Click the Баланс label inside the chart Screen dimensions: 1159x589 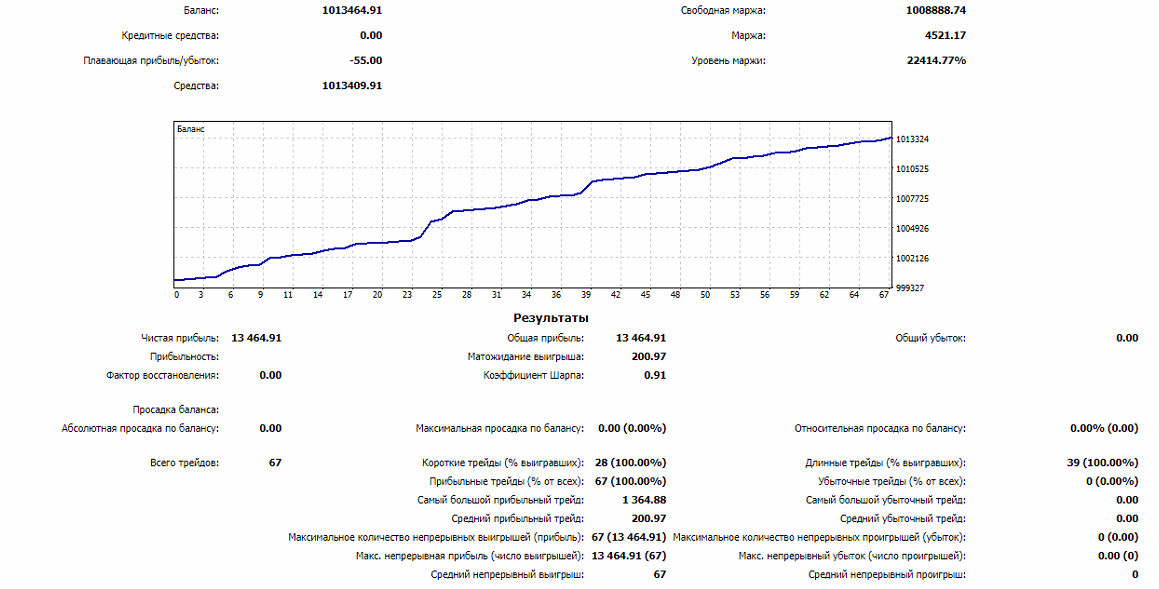click(x=191, y=129)
